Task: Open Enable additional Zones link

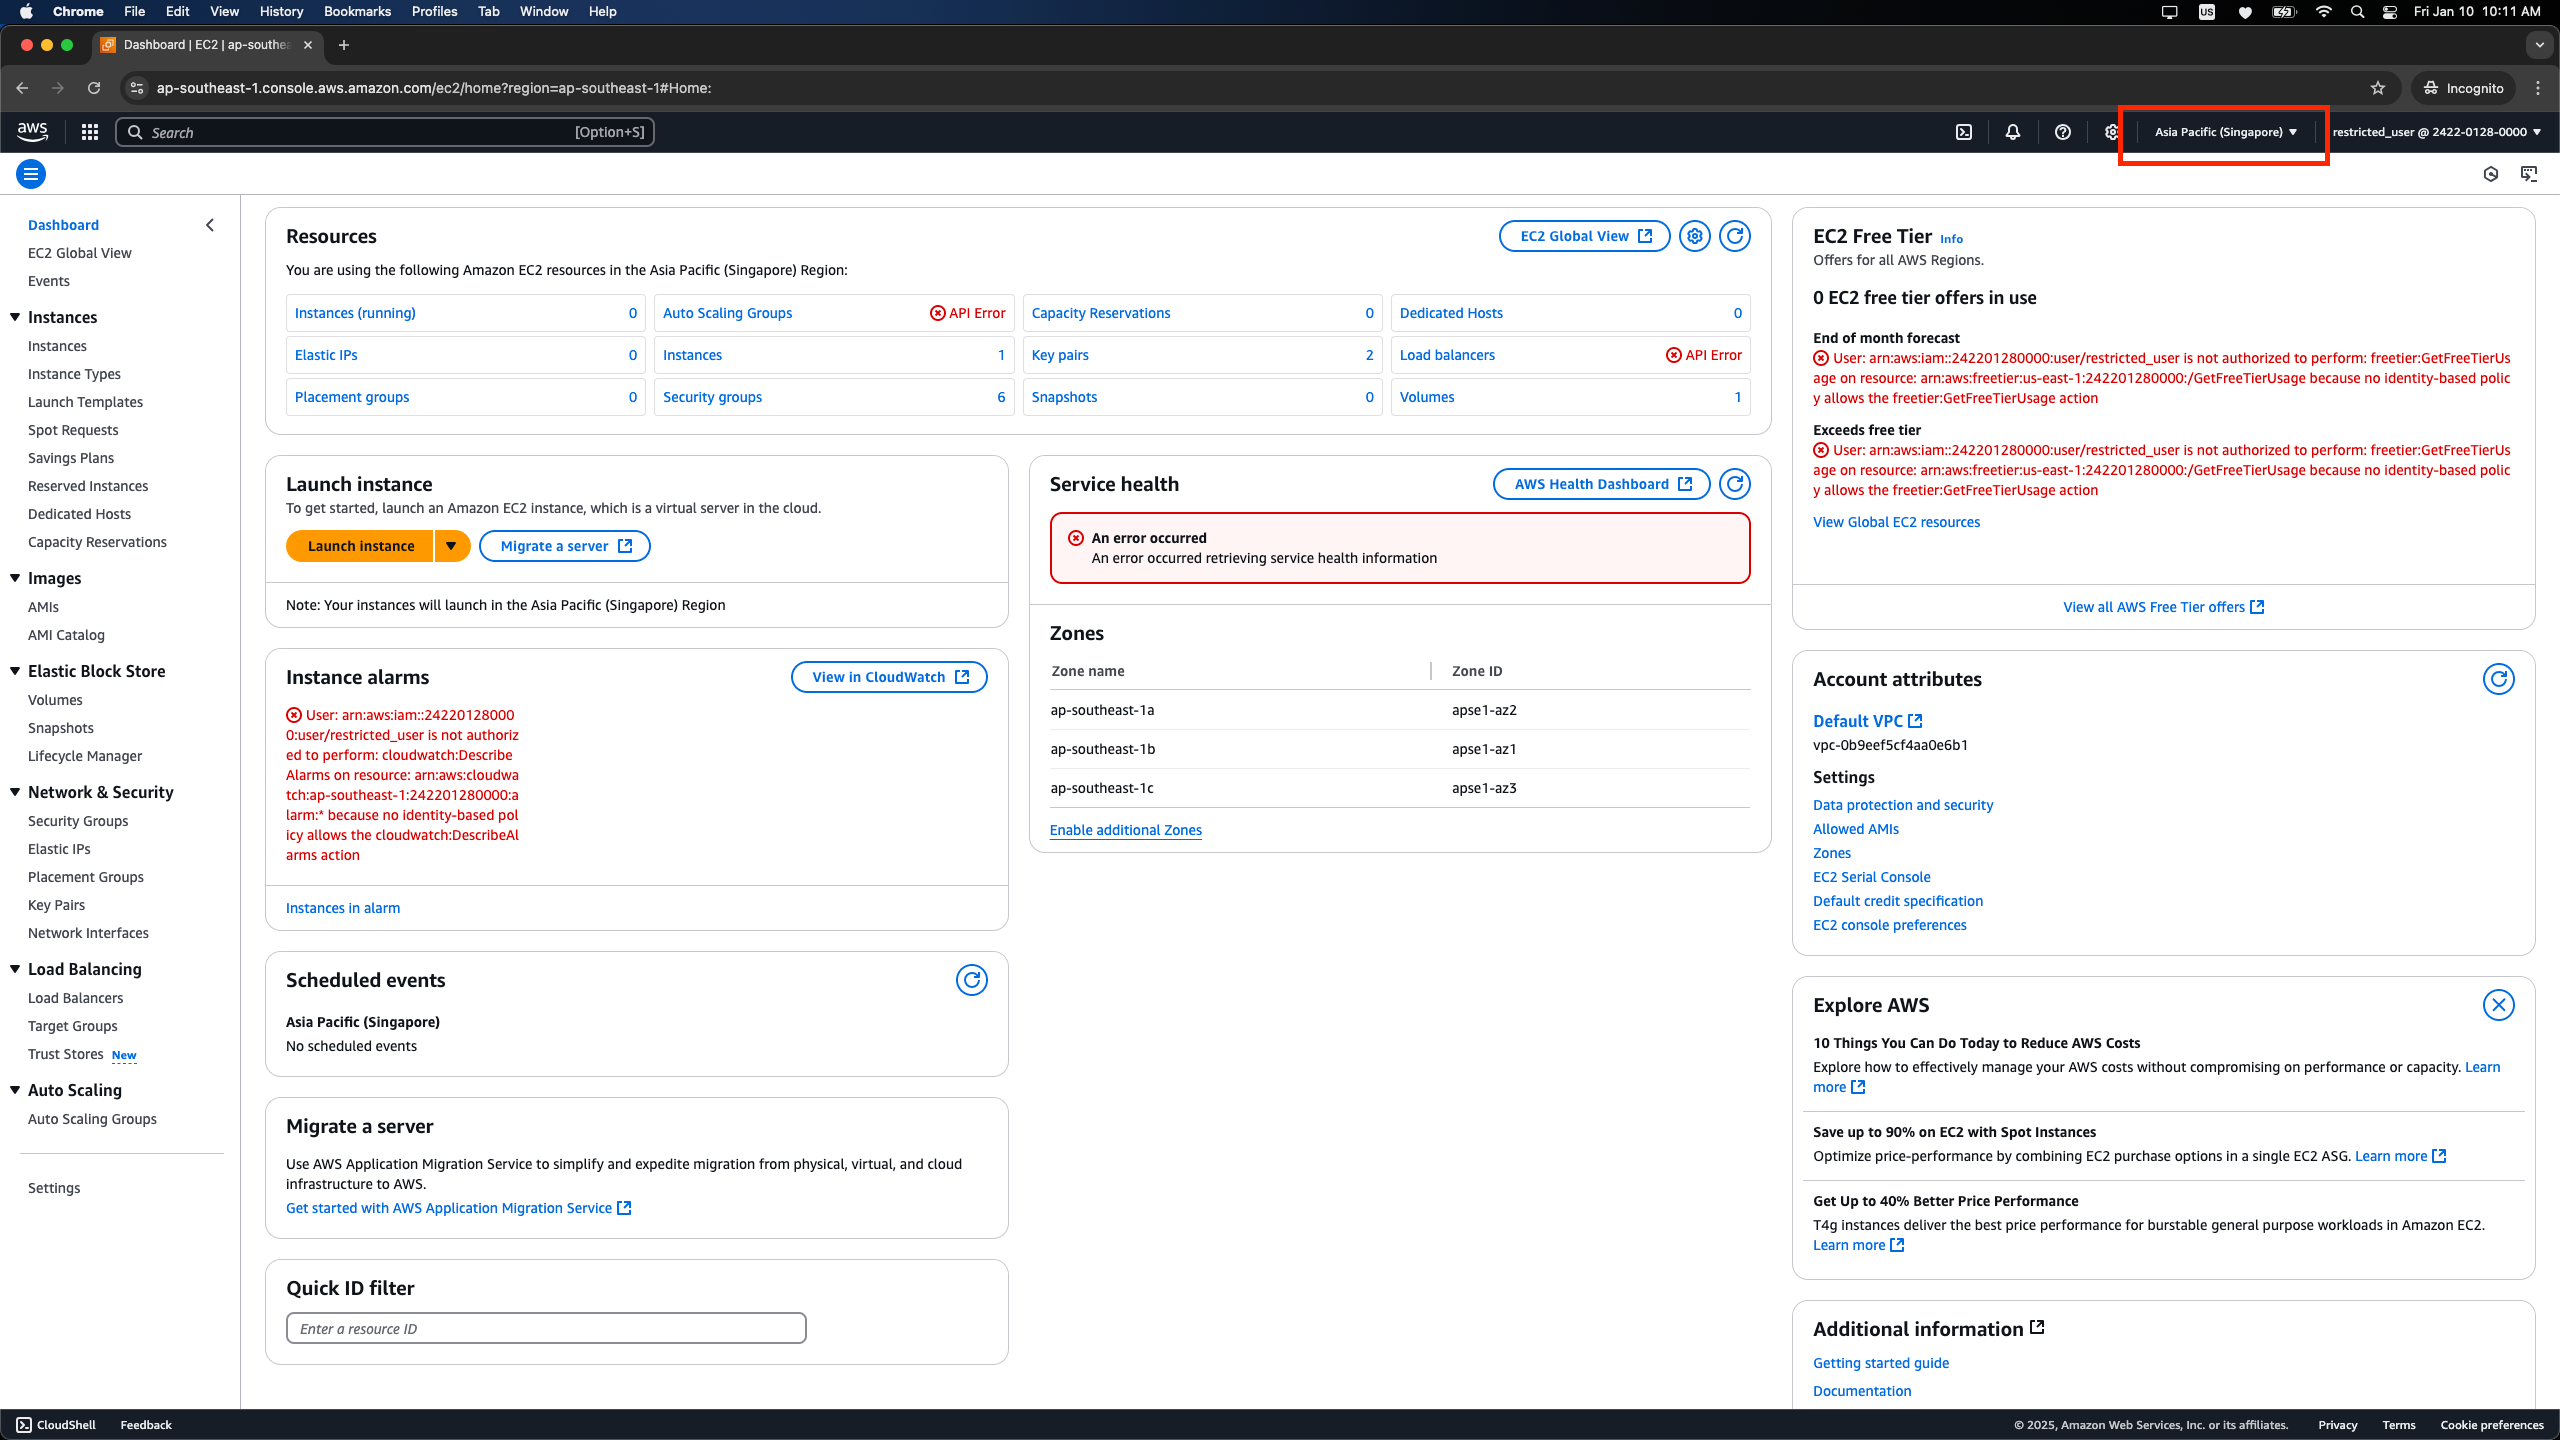Action: [x=1125, y=830]
